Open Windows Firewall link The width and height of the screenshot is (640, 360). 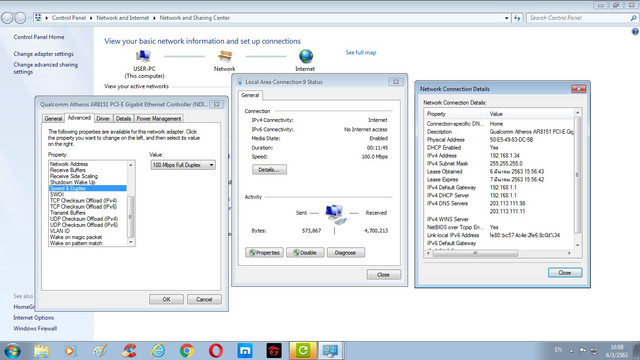(x=35, y=328)
